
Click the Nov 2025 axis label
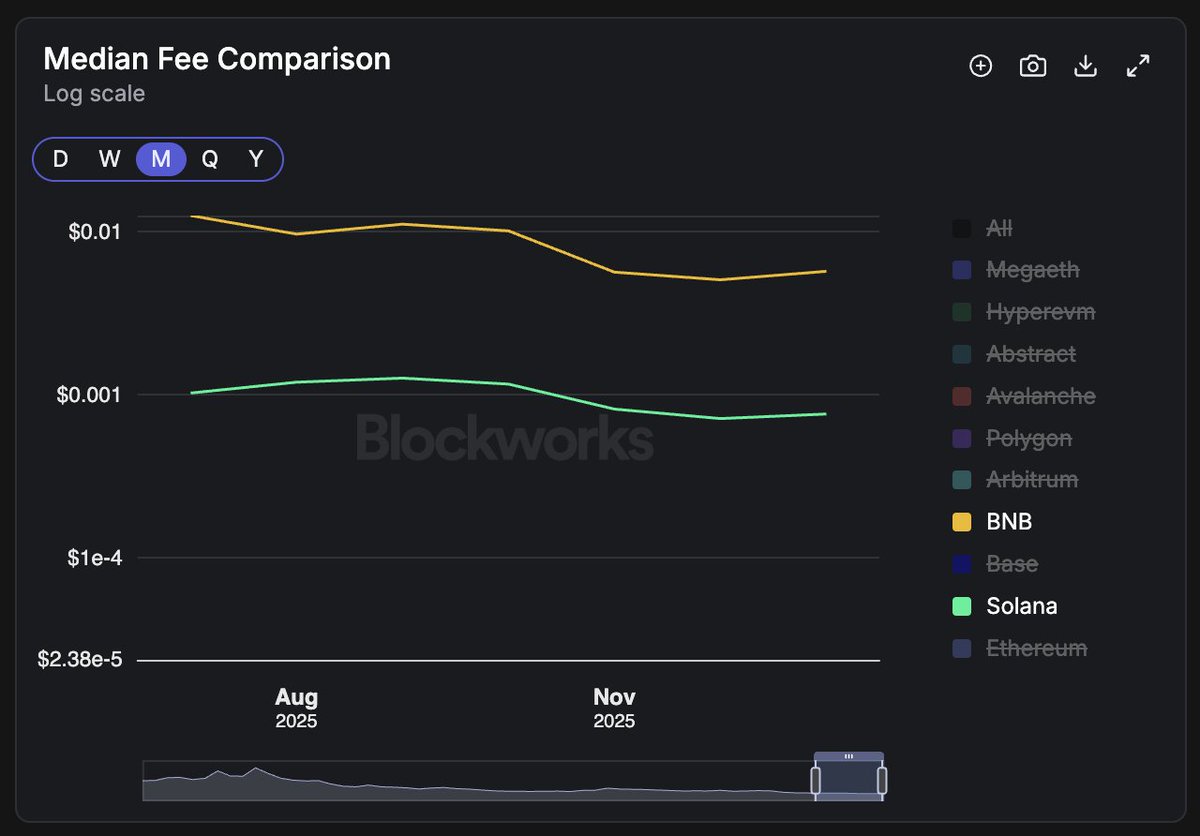(614, 708)
